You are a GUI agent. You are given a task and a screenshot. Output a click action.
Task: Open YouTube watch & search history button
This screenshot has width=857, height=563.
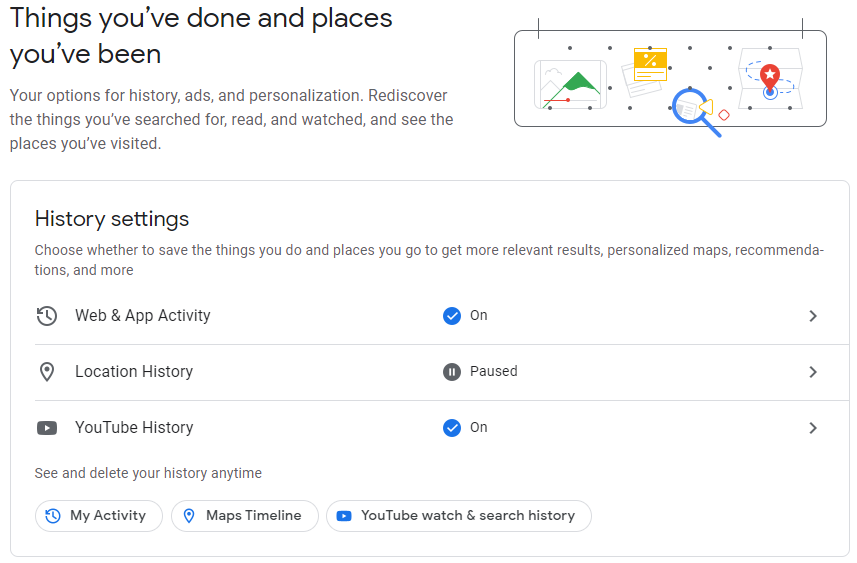tap(459, 516)
